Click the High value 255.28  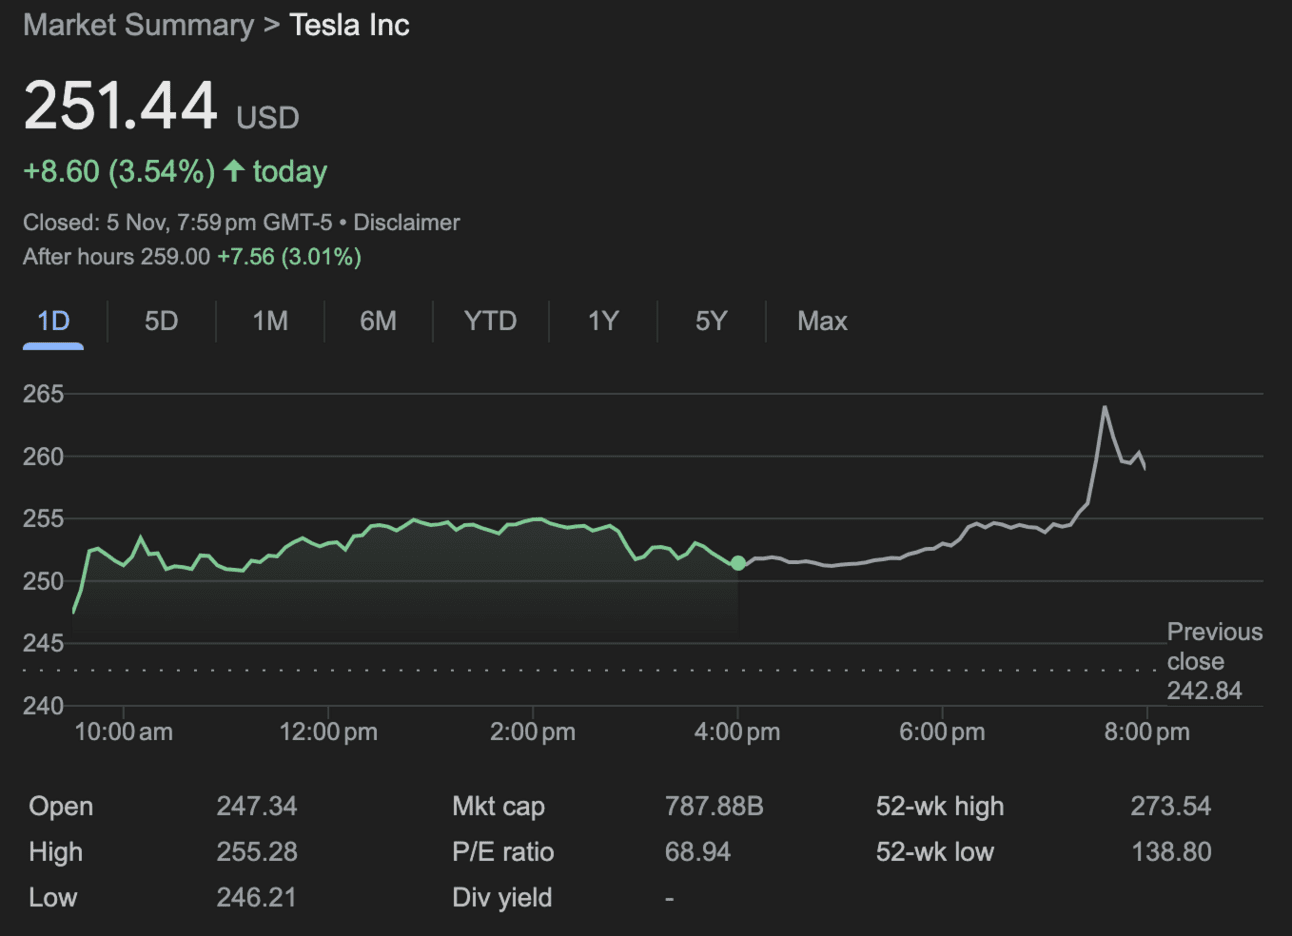(x=257, y=852)
